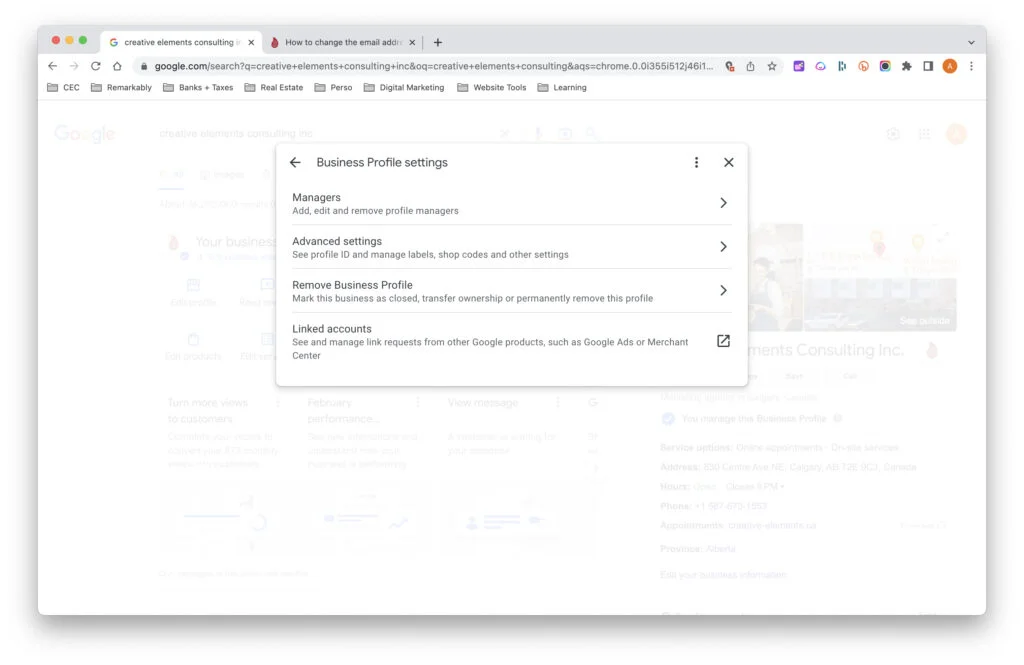Screen dimensions: 1024x665
Task: Open Google settings gear icon
Action: click(893, 134)
